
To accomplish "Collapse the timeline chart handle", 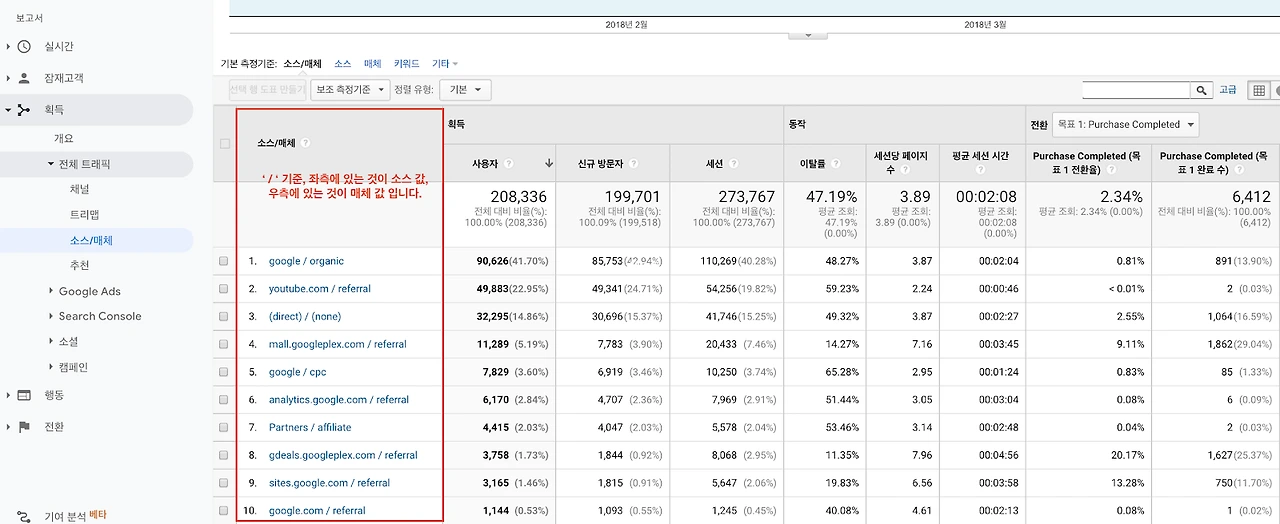I will click(808, 35).
